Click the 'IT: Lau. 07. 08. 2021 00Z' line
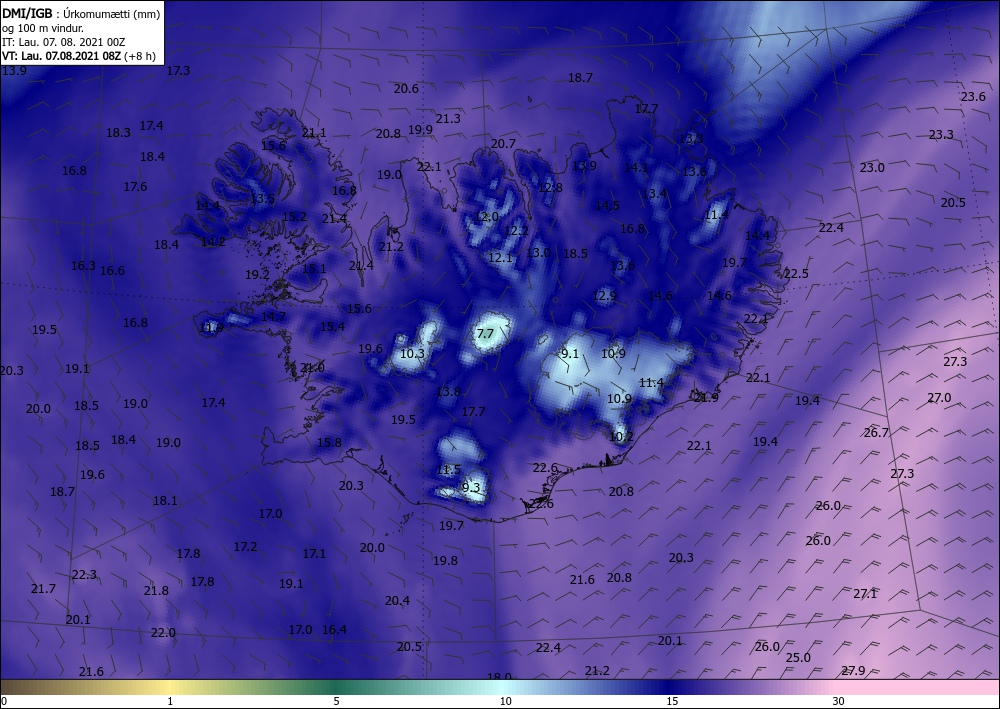Viewport: 1000px width, 709px height. coord(64,42)
